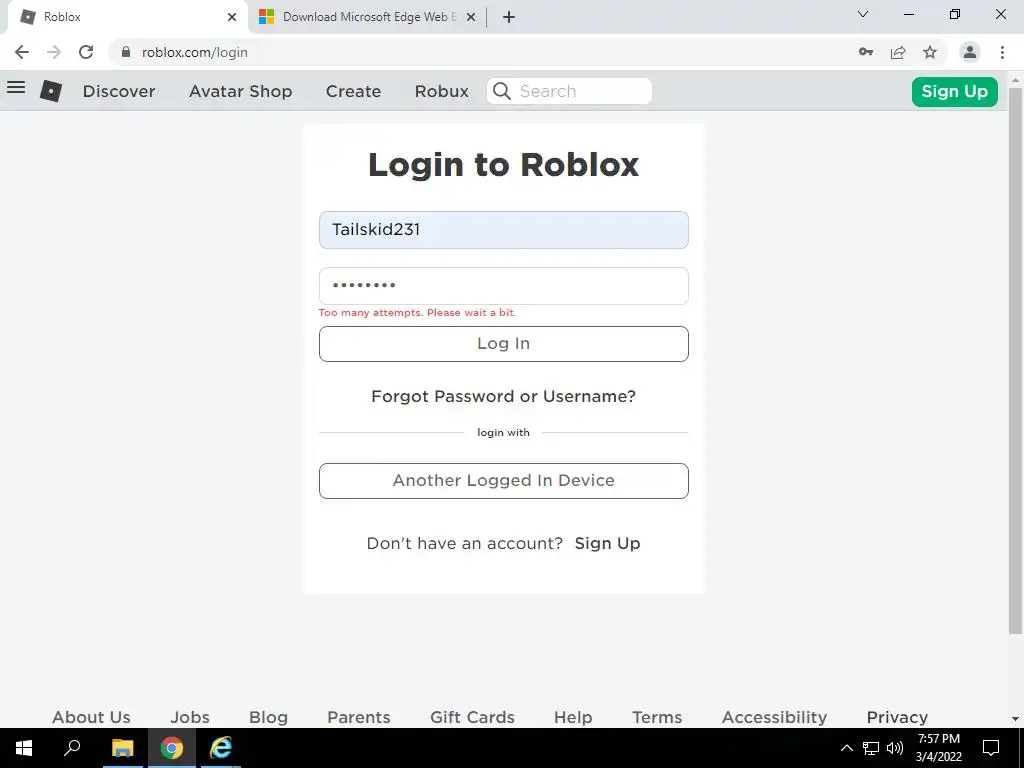Show hidden system tray icons

pyautogui.click(x=846, y=748)
